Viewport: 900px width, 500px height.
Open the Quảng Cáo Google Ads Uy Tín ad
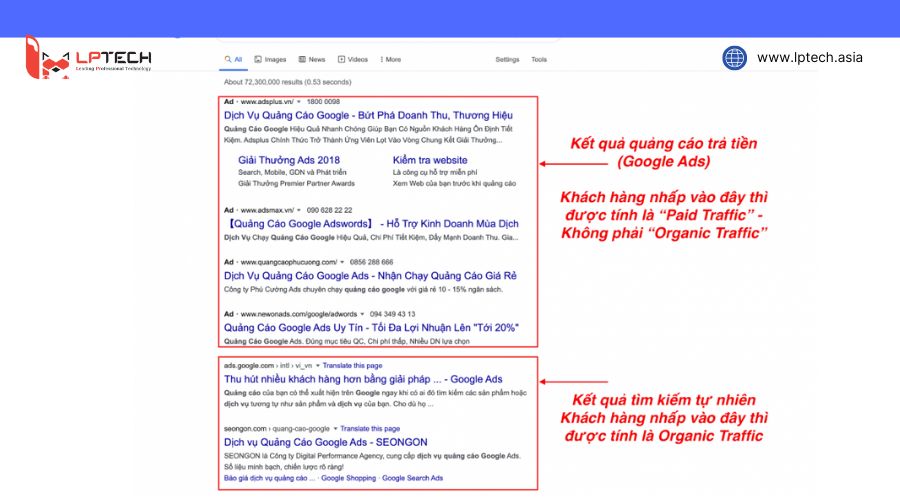[x=371, y=327]
